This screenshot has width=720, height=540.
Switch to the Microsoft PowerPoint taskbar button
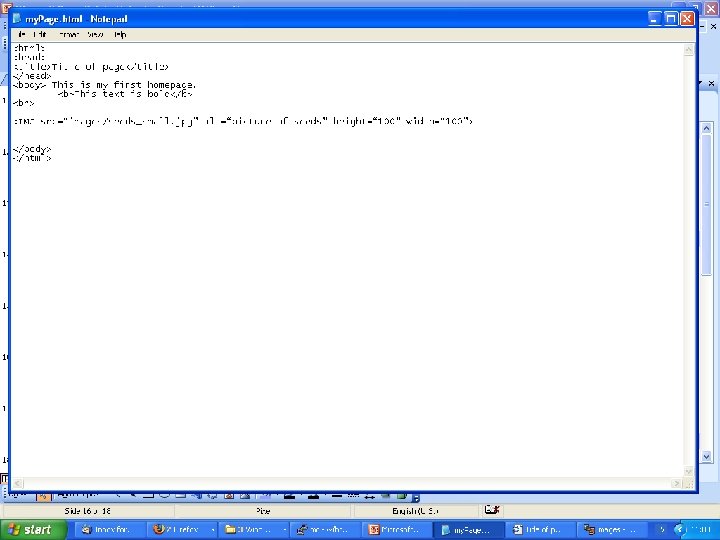(396, 530)
